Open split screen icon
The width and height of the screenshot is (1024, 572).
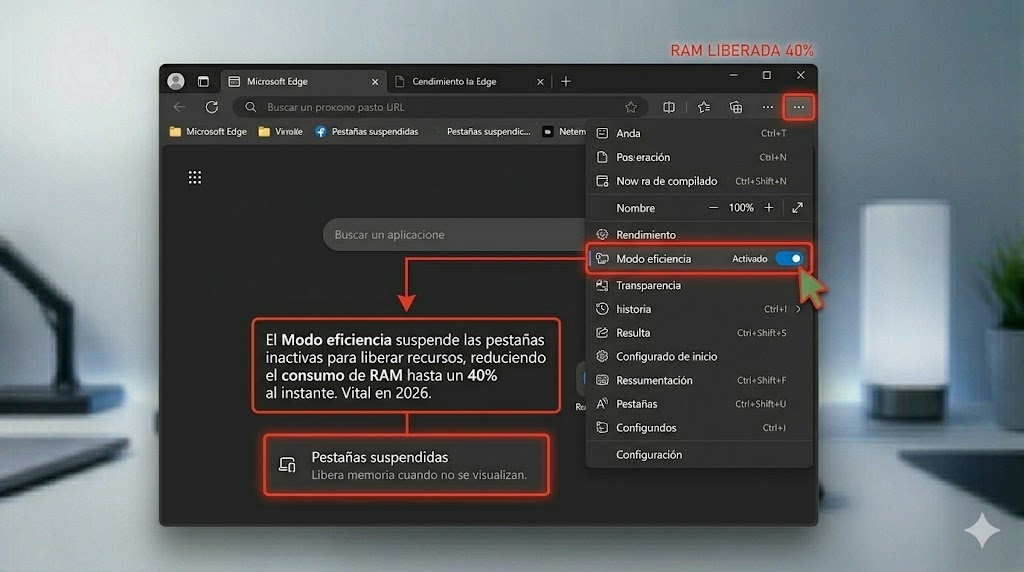click(x=669, y=107)
